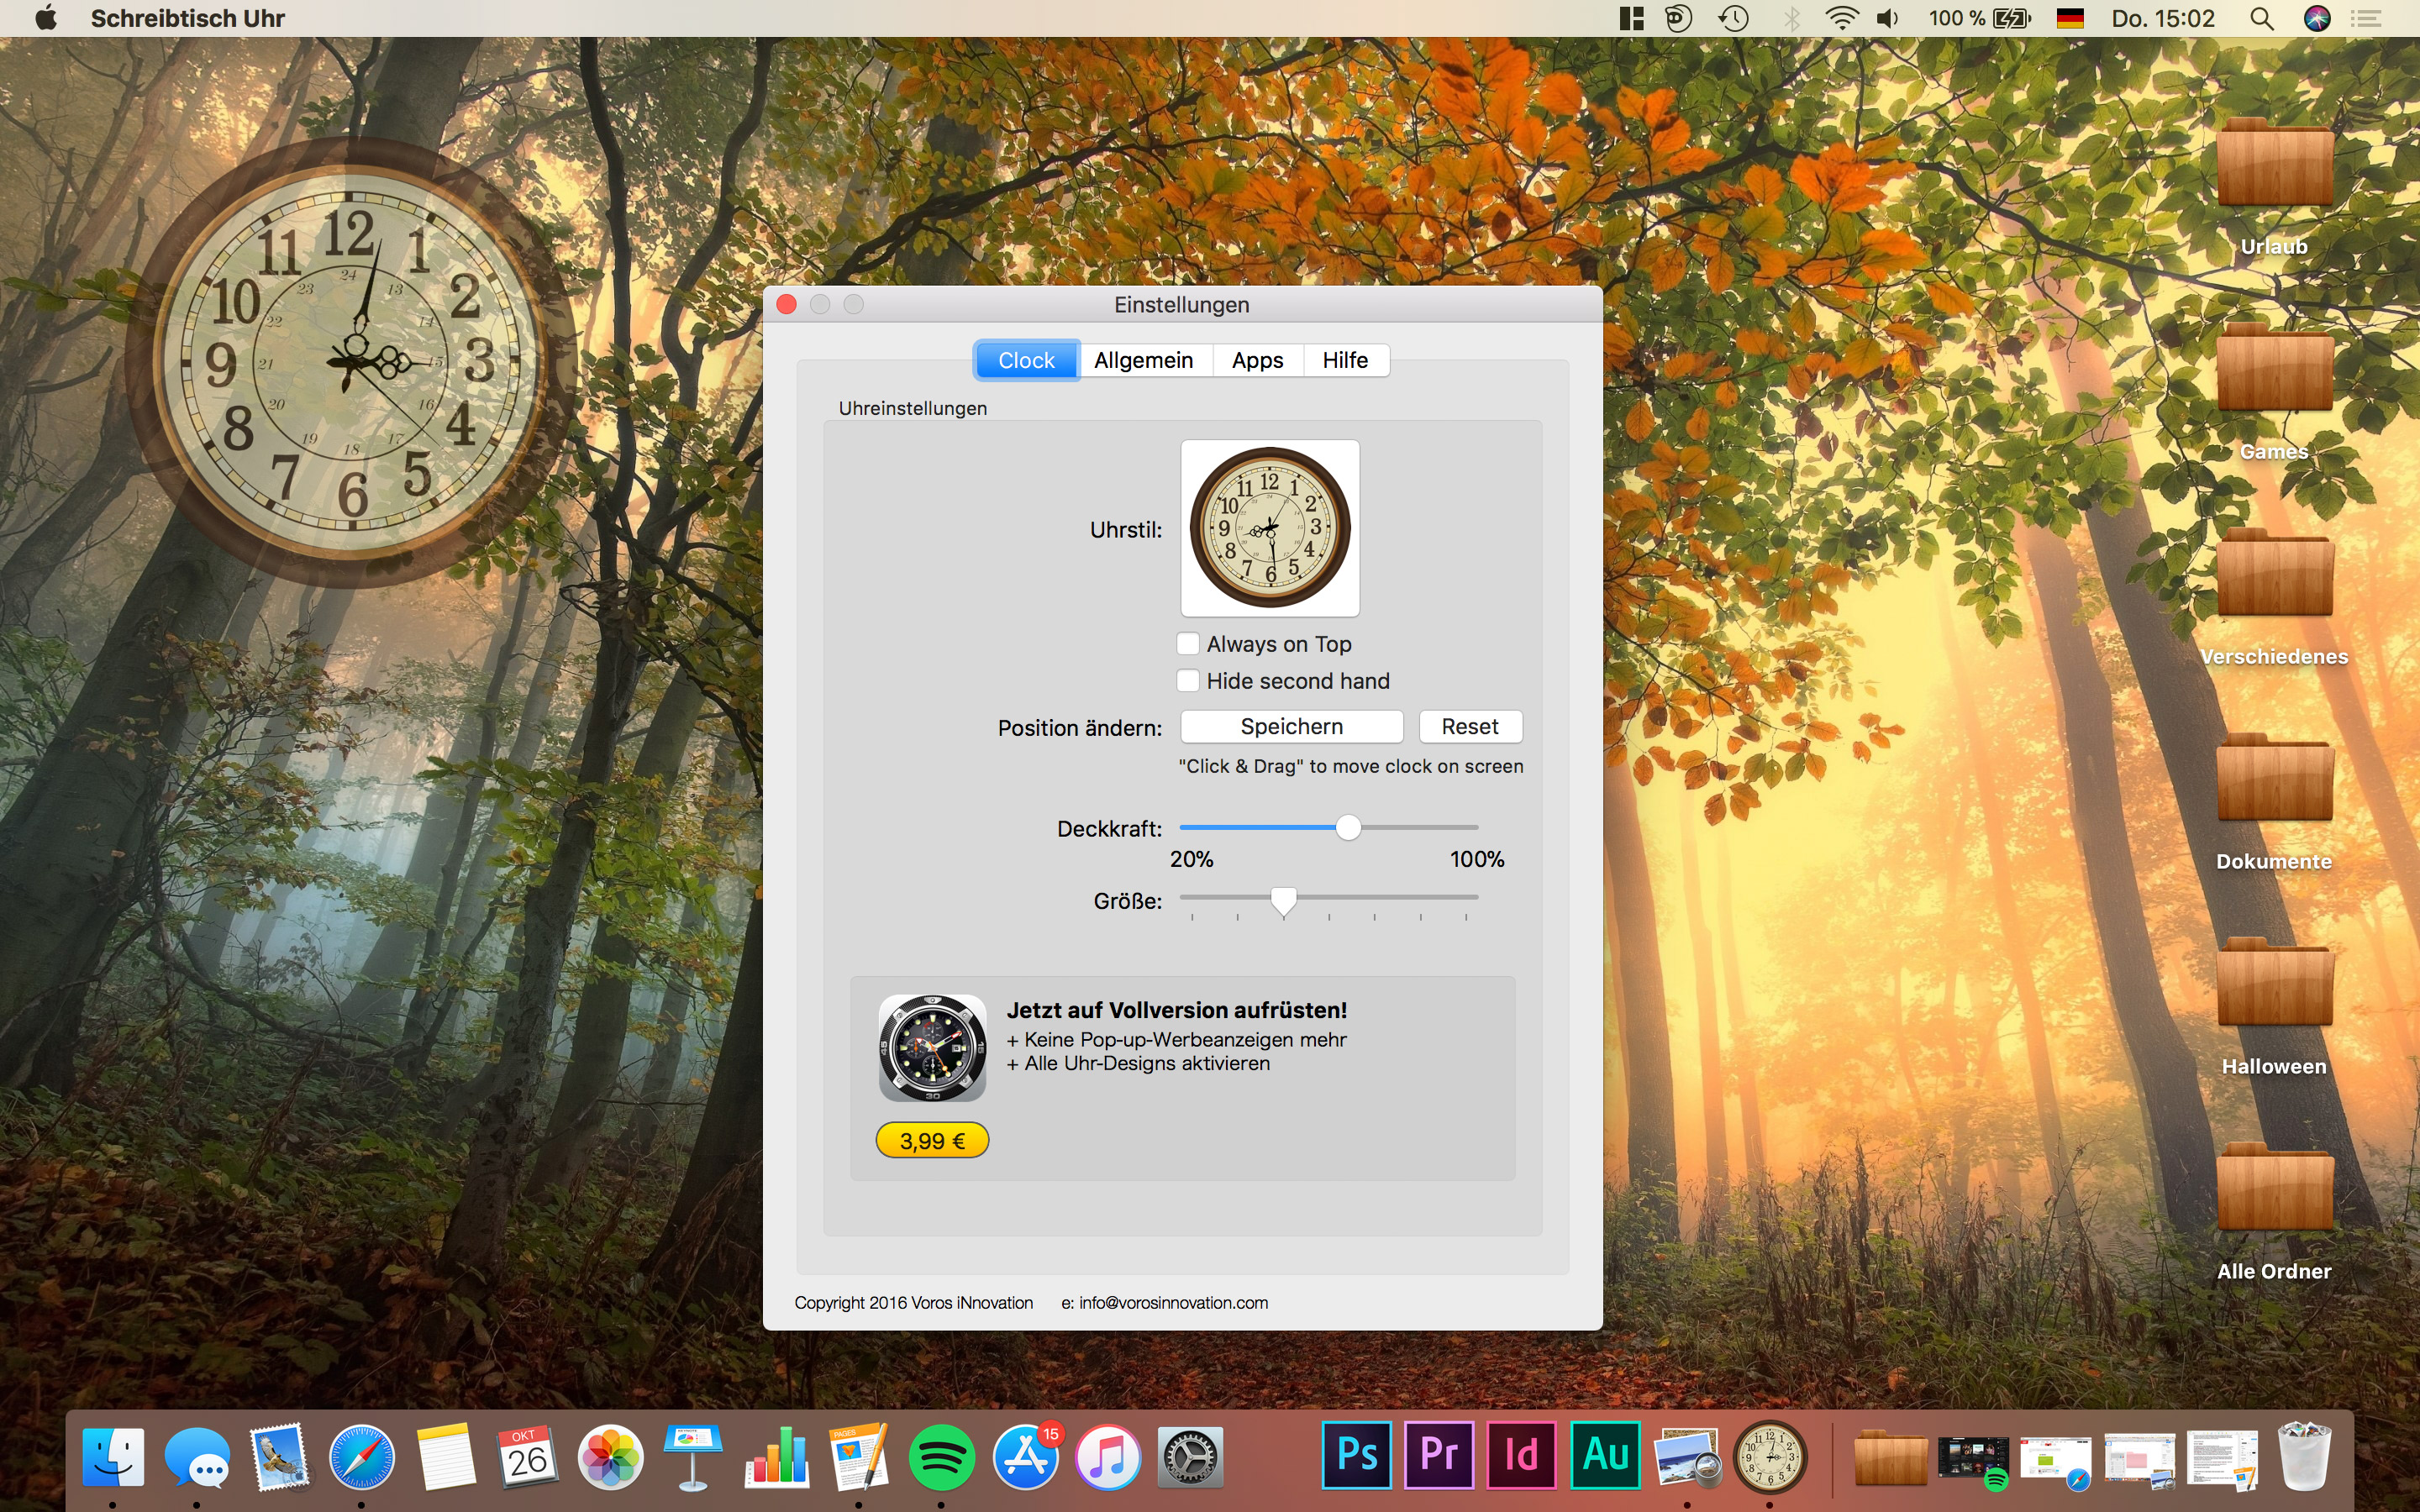Open Adobe Audition in the dock
Image resolution: width=2420 pixels, height=1512 pixels.
coord(1605,1454)
